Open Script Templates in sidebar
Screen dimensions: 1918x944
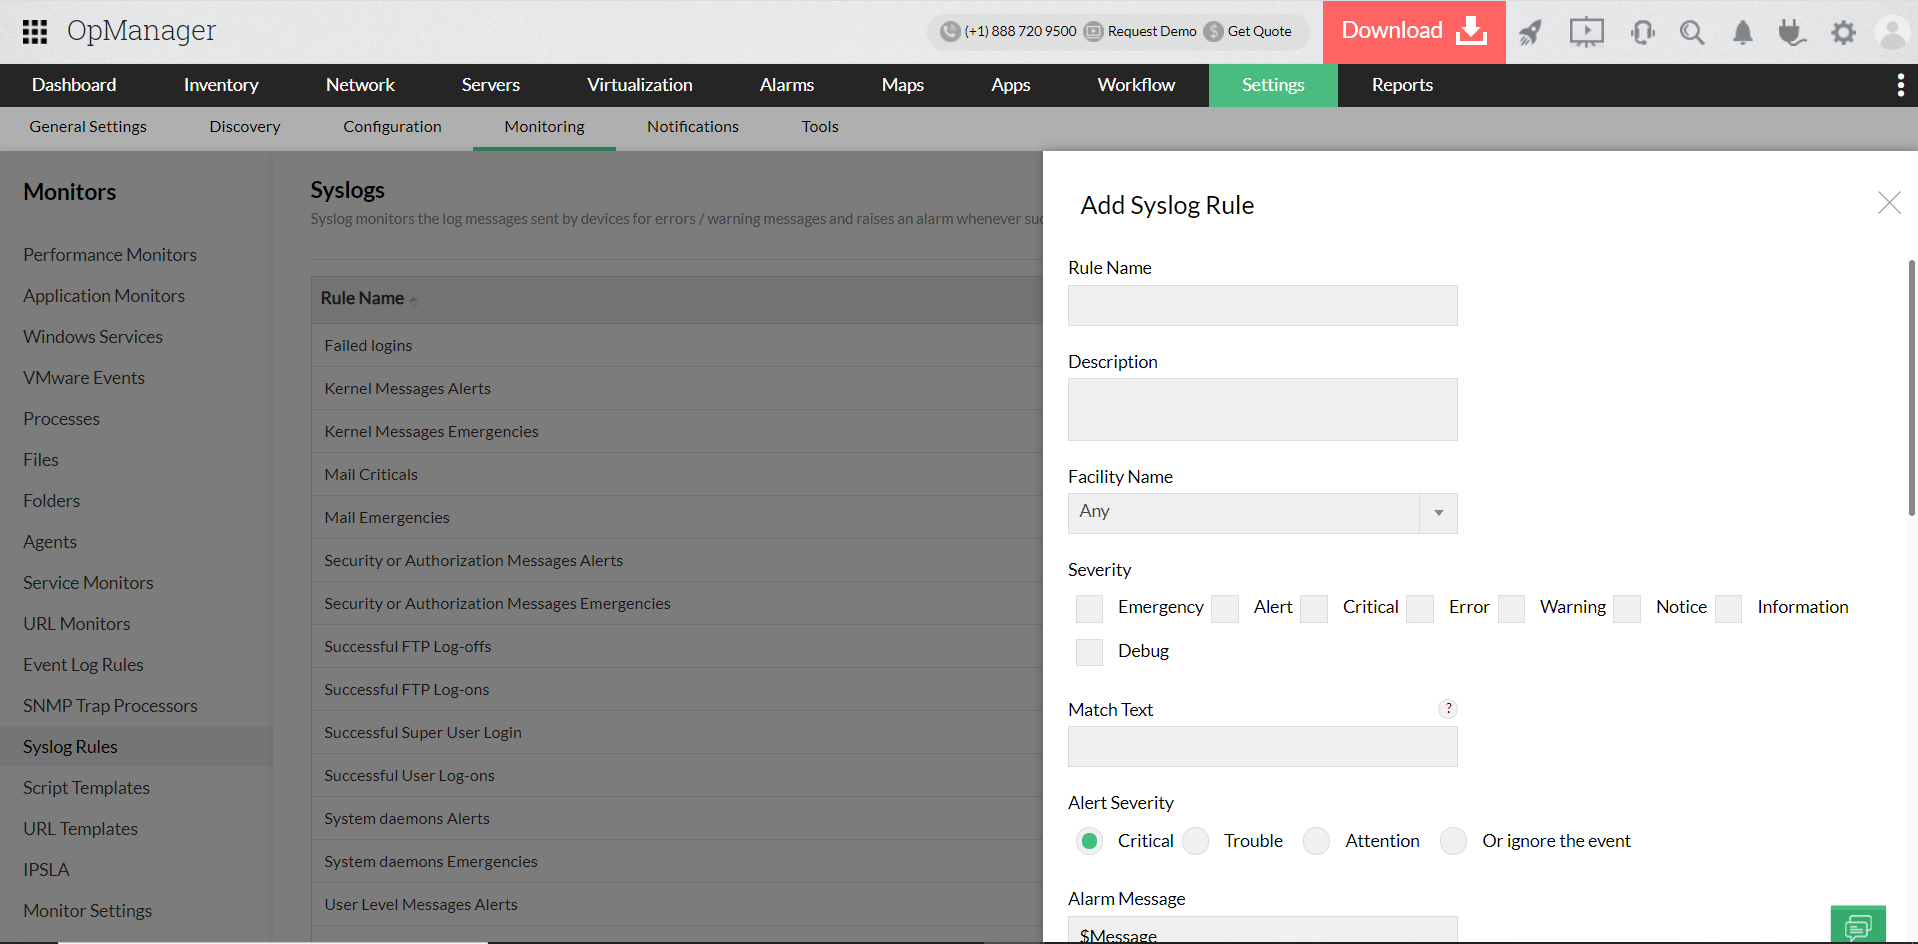(x=86, y=788)
